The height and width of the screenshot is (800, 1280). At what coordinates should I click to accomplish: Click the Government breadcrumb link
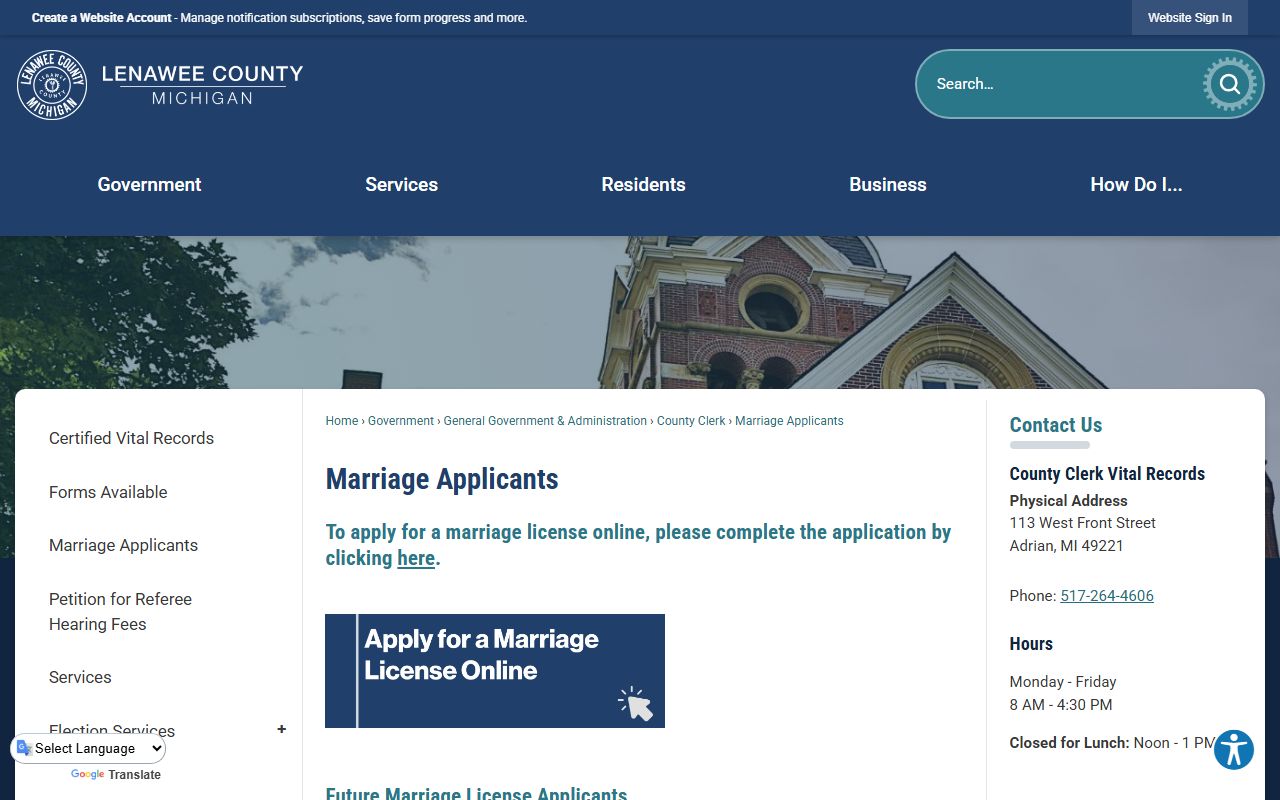[401, 421]
